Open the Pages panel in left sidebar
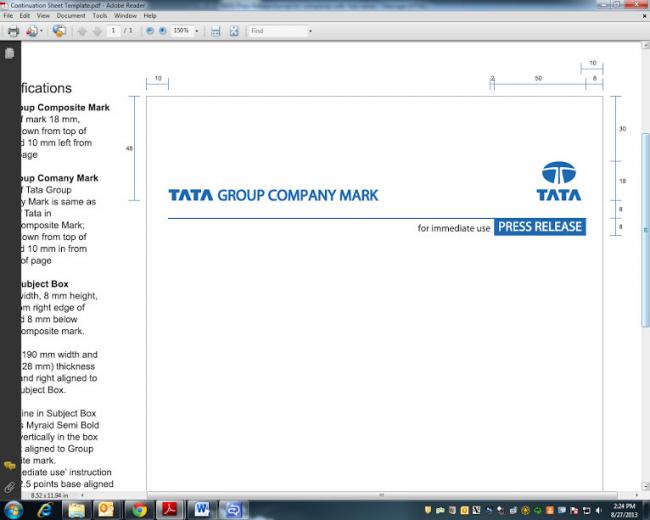Image resolution: width=650 pixels, height=520 pixels. [9, 53]
